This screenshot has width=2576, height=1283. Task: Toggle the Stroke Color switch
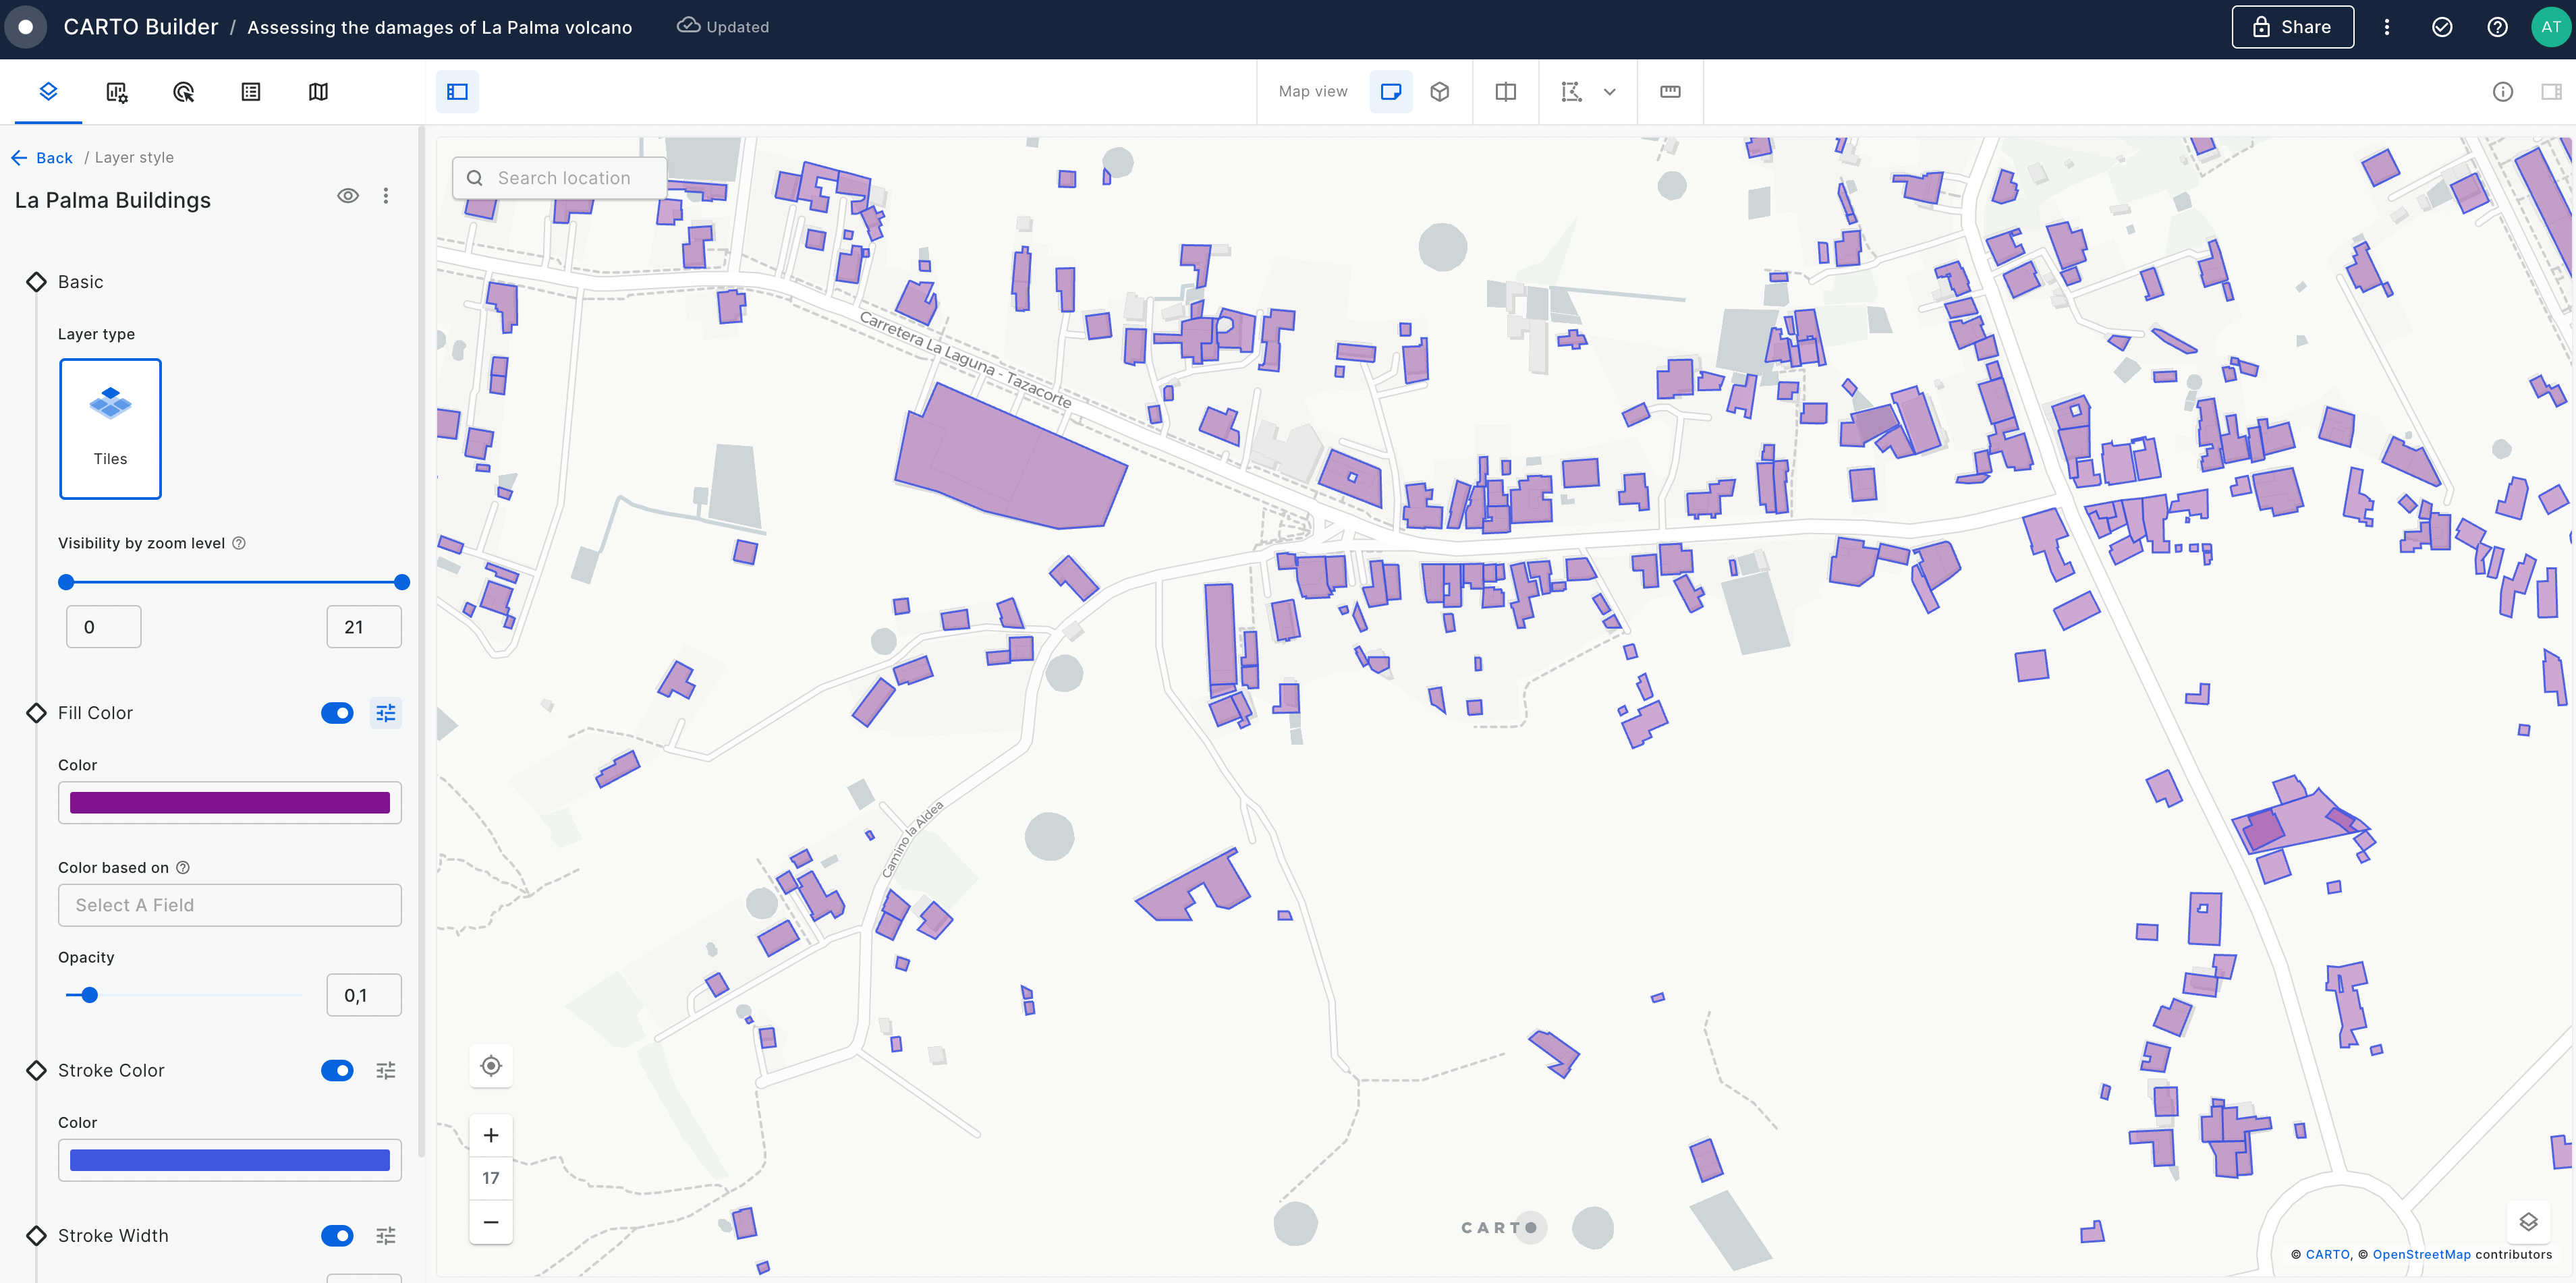337,1070
